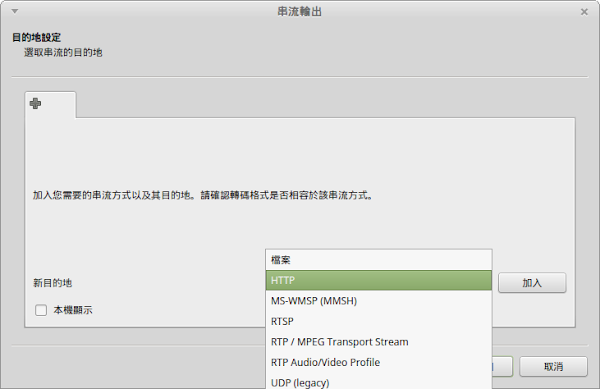Open the window menu arrow in title bar
The height and width of the screenshot is (389, 600).
[x=15, y=11]
